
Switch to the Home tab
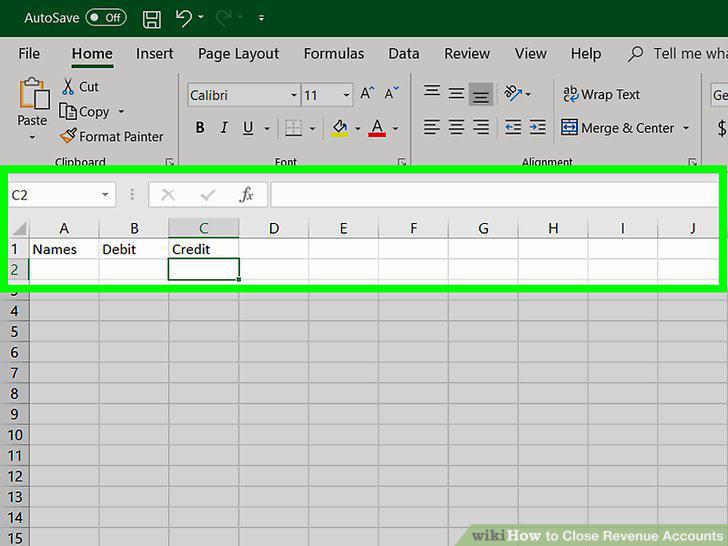(x=92, y=53)
